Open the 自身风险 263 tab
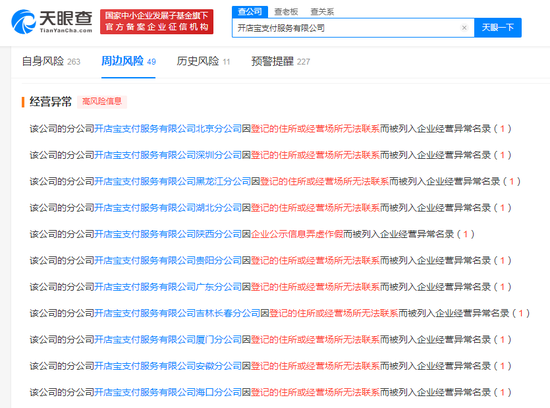550x408 pixels. tap(51, 61)
